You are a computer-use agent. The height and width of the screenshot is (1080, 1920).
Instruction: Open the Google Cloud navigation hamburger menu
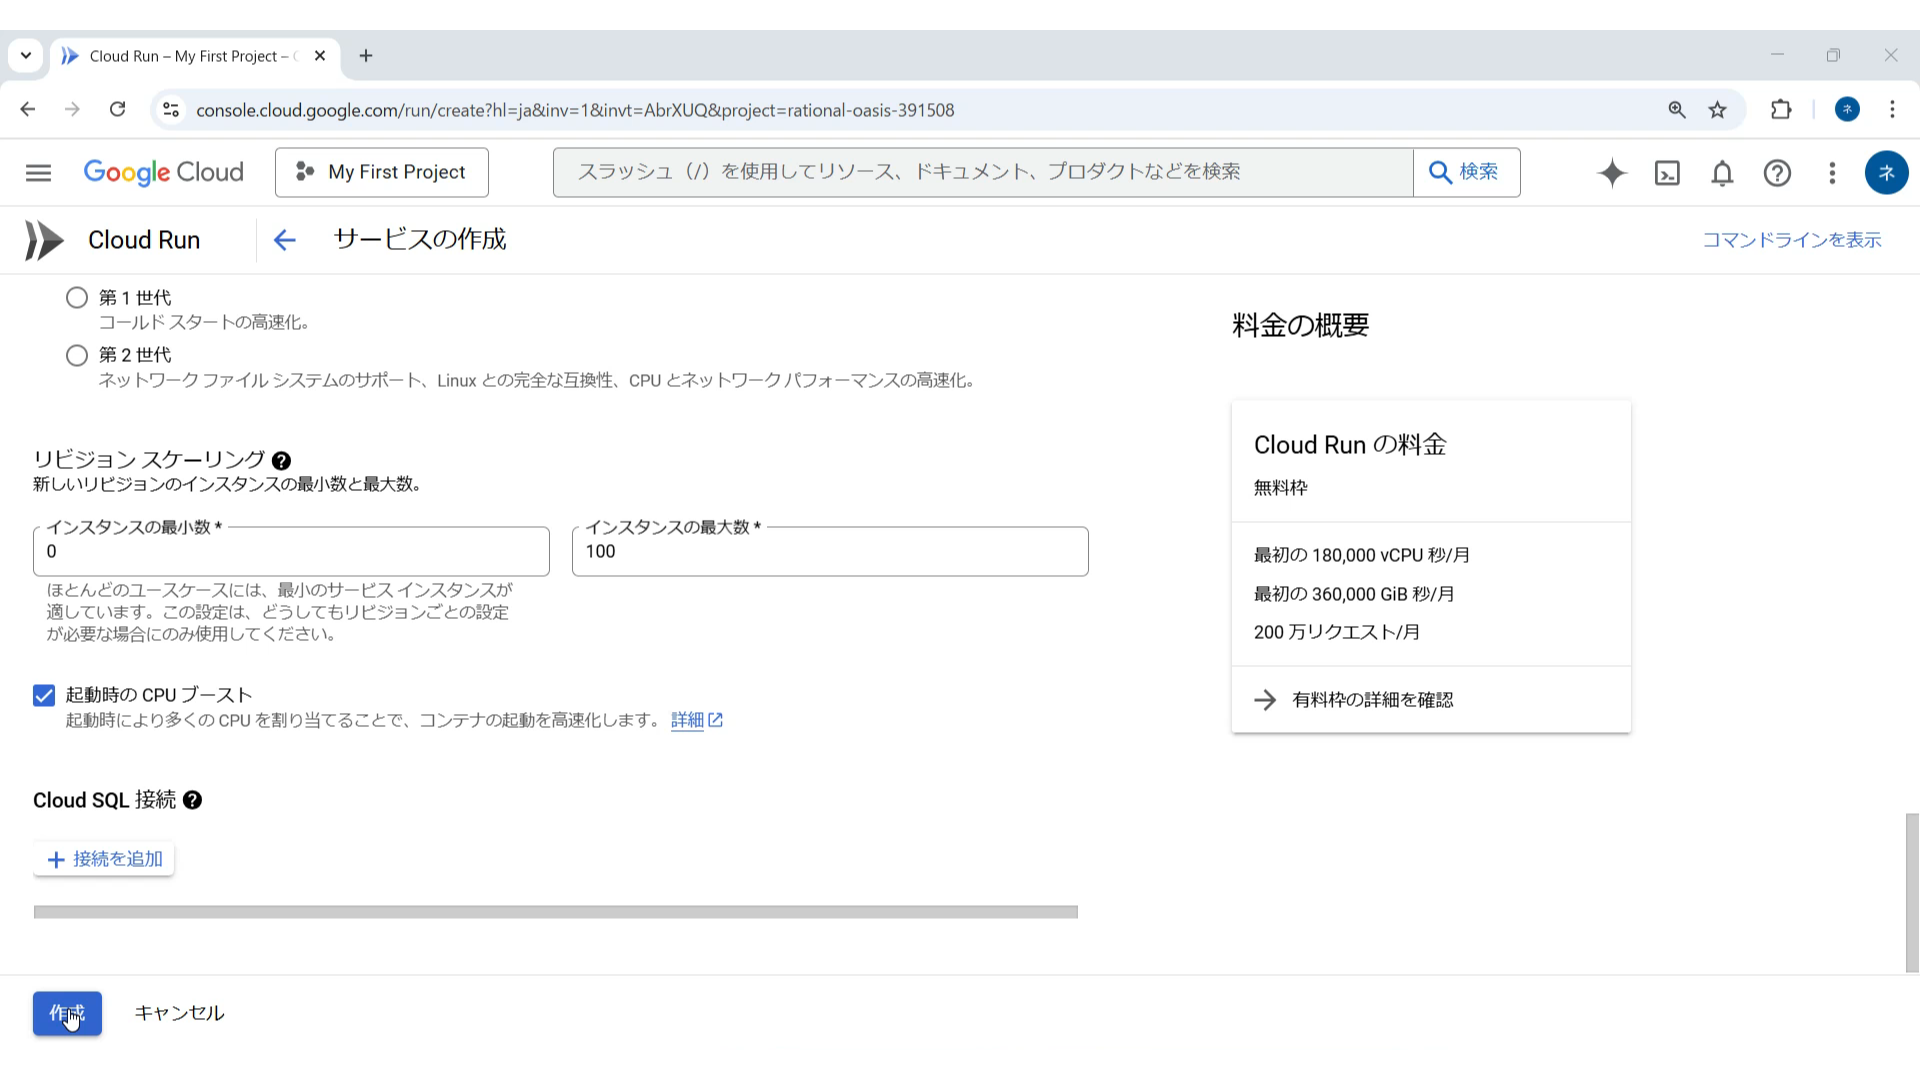38,173
